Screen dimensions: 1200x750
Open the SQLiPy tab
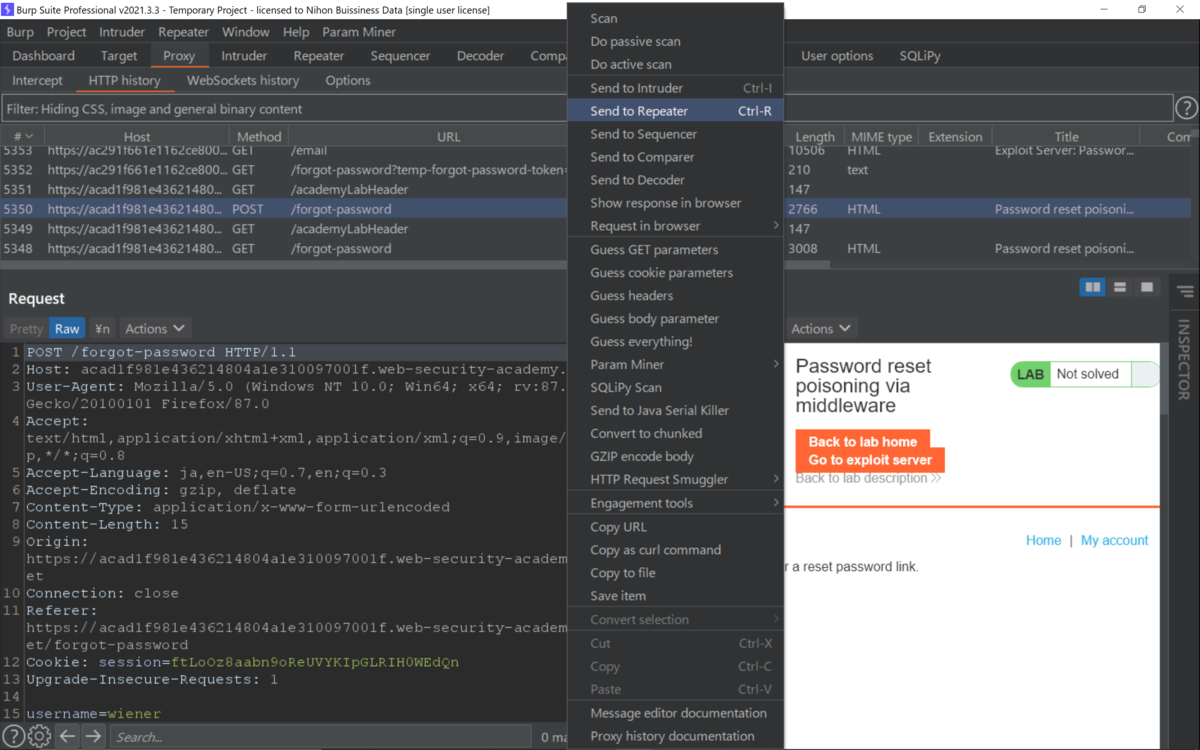pyautogui.click(x=920, y=56)
